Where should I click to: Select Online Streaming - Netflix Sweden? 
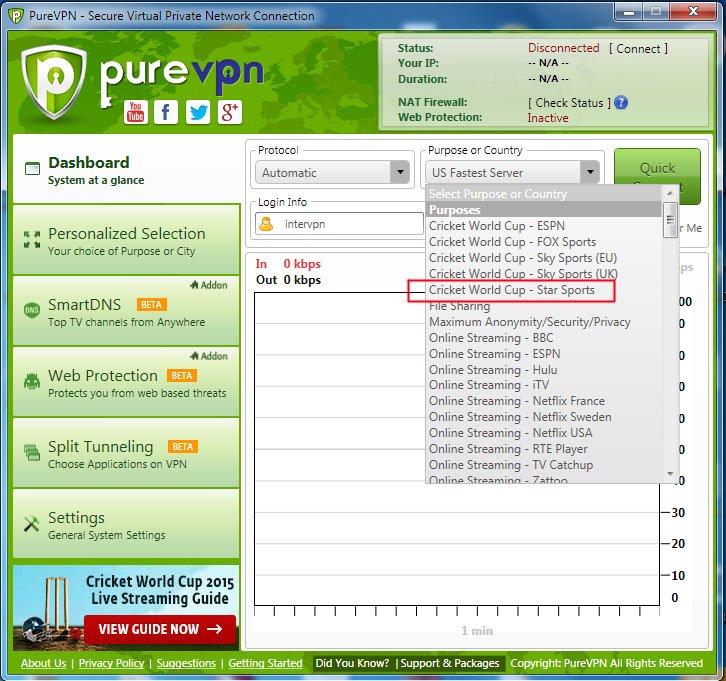point(544,417)
